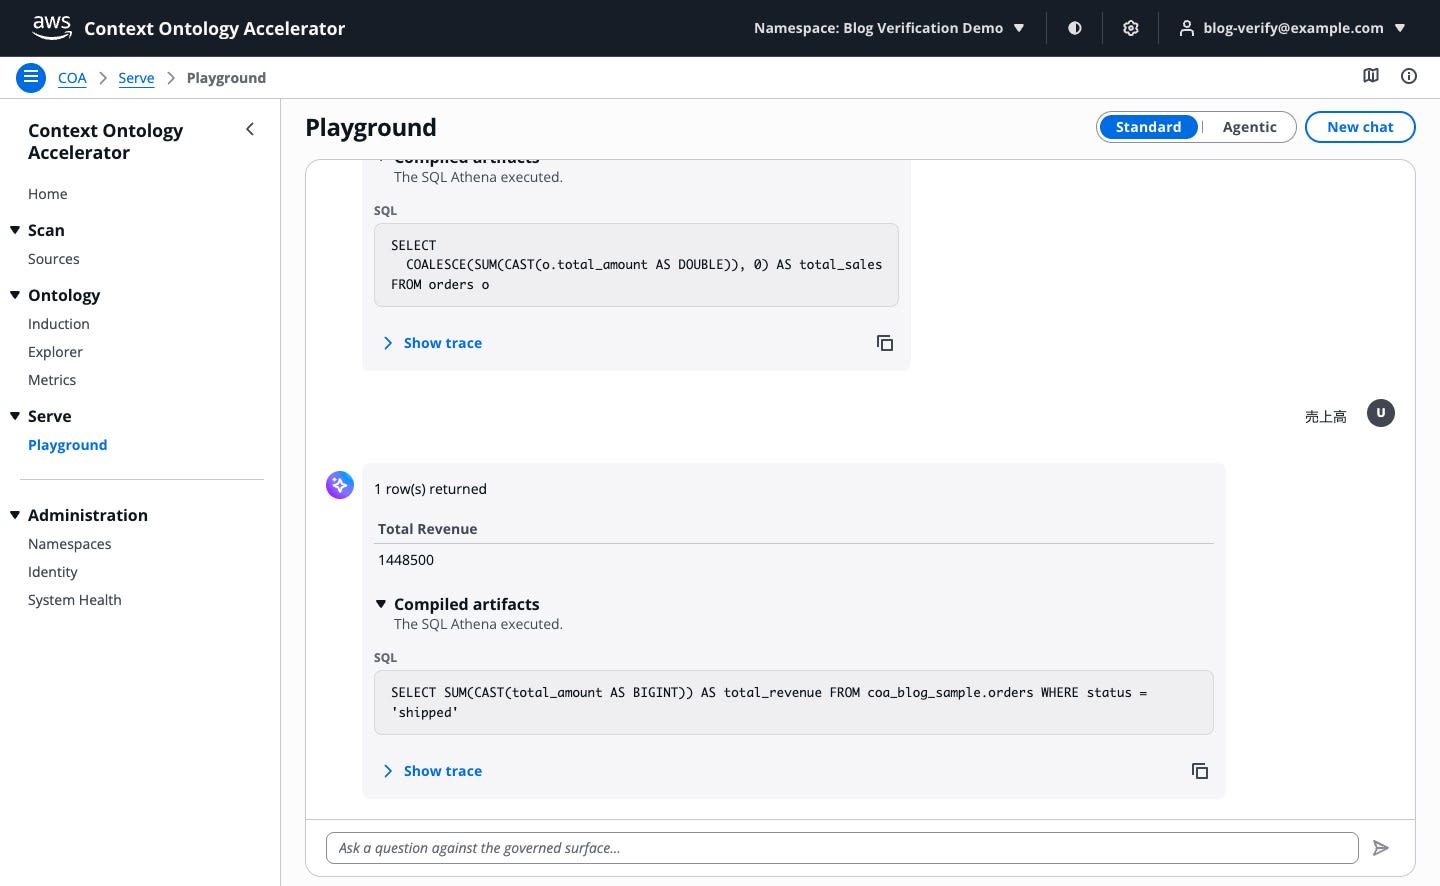The image size is (1440, 886).
Task: Open the tutorial map icon
Action: pyautogui.click(x=1371, y=76)
